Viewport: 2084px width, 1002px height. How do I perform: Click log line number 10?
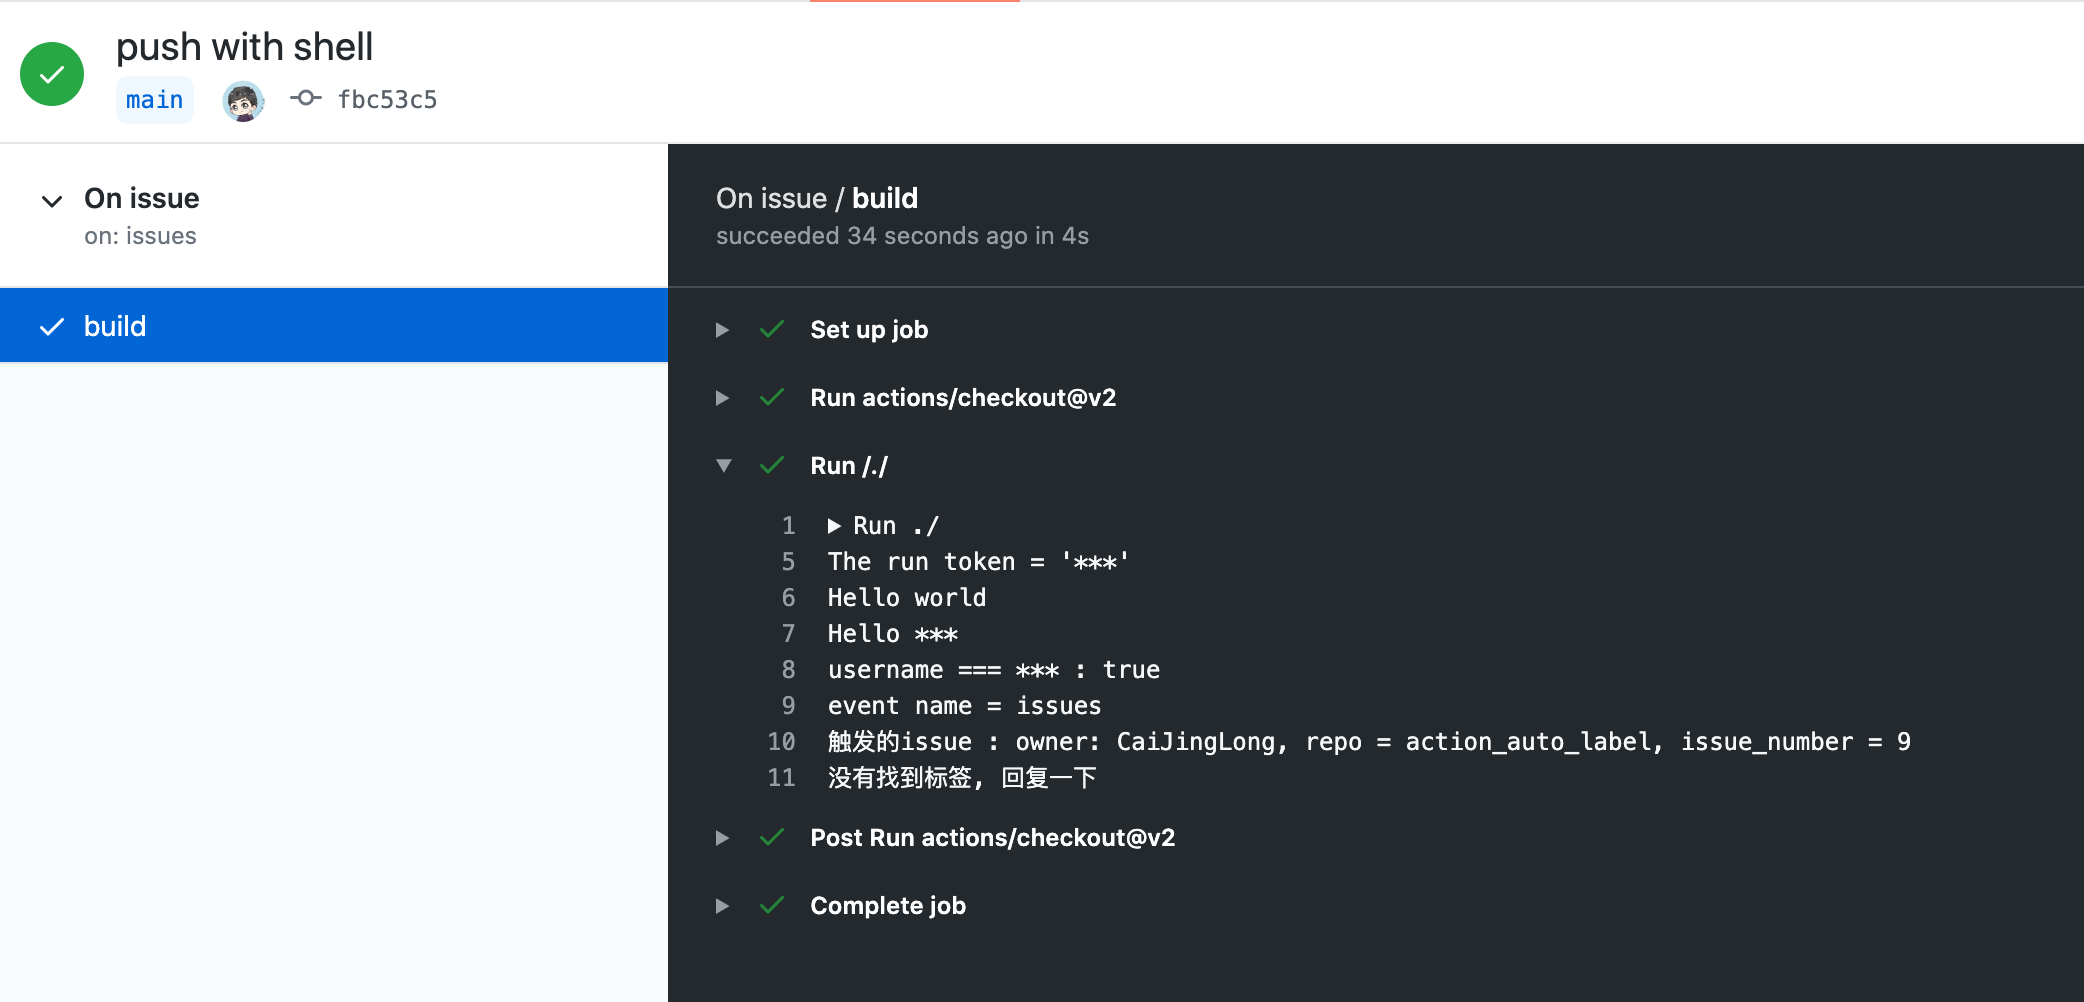click(x=781, y=742)
